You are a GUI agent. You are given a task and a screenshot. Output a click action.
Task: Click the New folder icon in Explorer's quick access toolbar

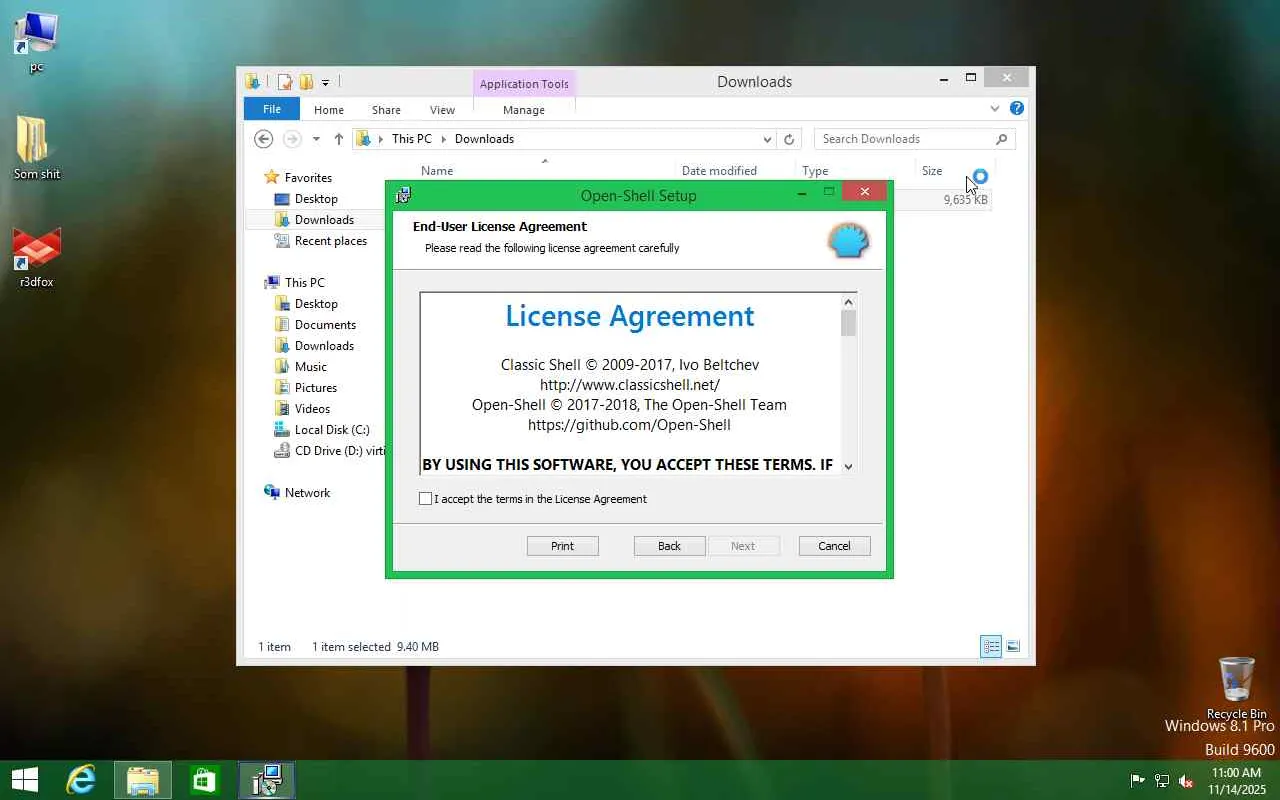click(x=306, y=82)
